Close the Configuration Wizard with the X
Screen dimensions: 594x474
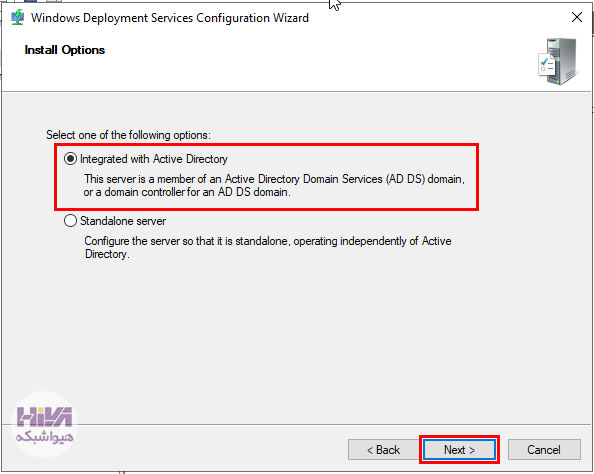click(x=577, y=17)
